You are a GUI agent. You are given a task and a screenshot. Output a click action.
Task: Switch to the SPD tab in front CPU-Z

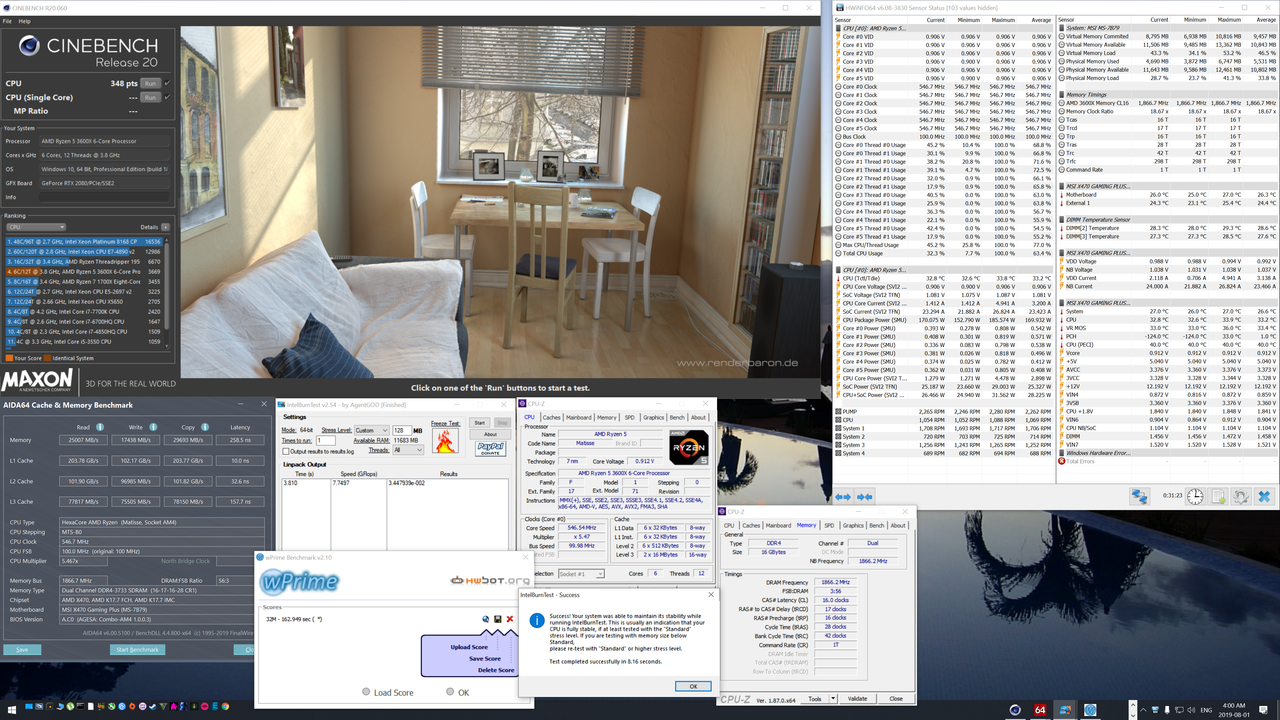(x=629, y=417)
